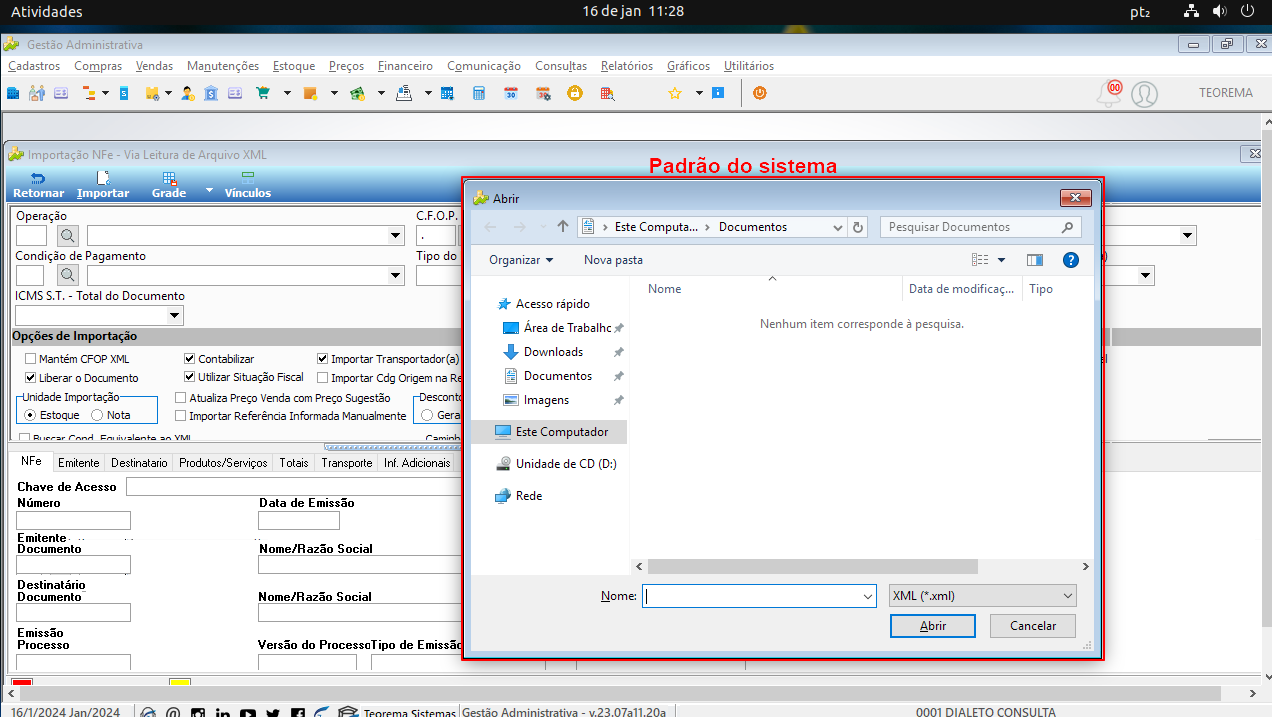
Task: Click the calendar 30 toolbar icon
Action: tap(510, 93)
